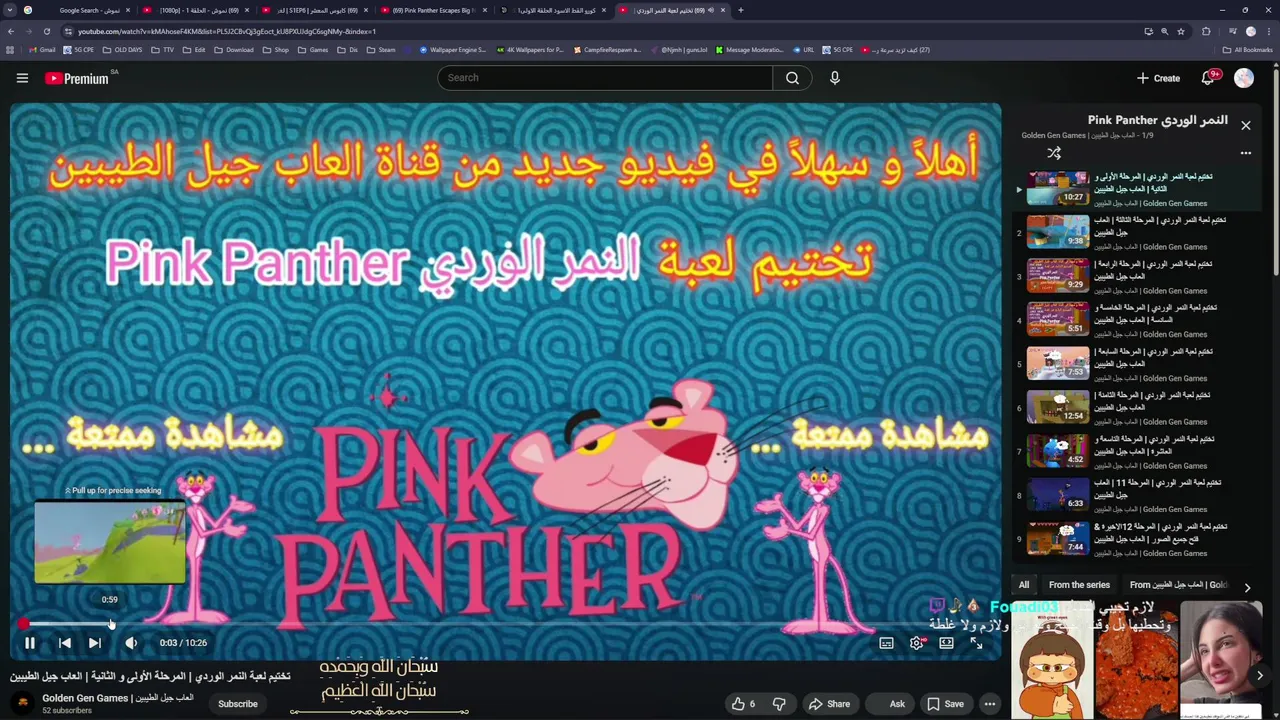
Task: Open the notifications bell
Action: pyautogui.click(x=1209, y=78)
